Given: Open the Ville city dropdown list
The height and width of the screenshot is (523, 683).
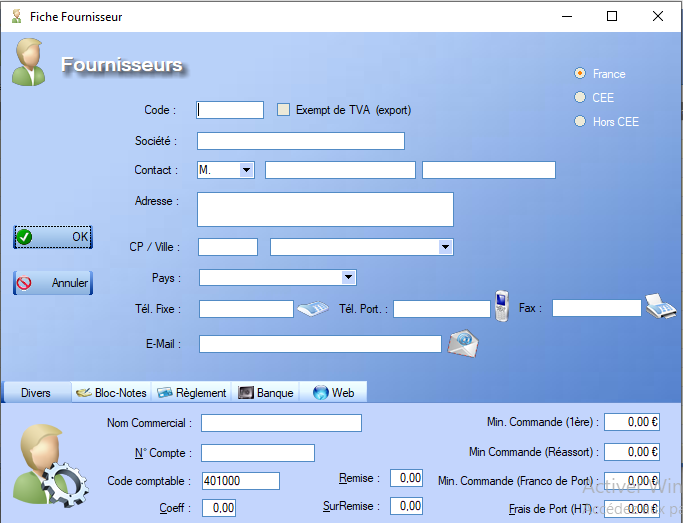Looking at the screenshot, I should [446, 247].
